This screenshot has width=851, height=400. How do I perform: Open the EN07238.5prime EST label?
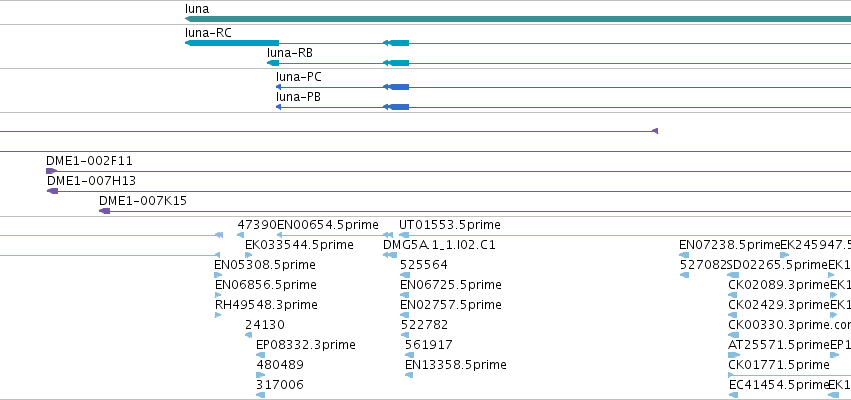point(729,245)
